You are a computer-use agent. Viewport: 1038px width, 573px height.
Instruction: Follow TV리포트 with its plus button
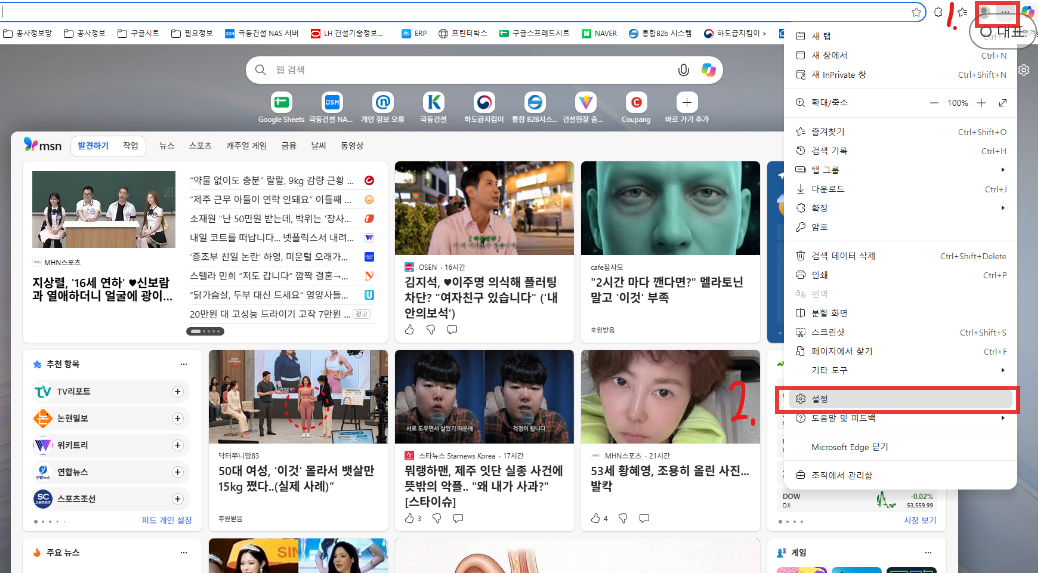(x=177, y=392)
